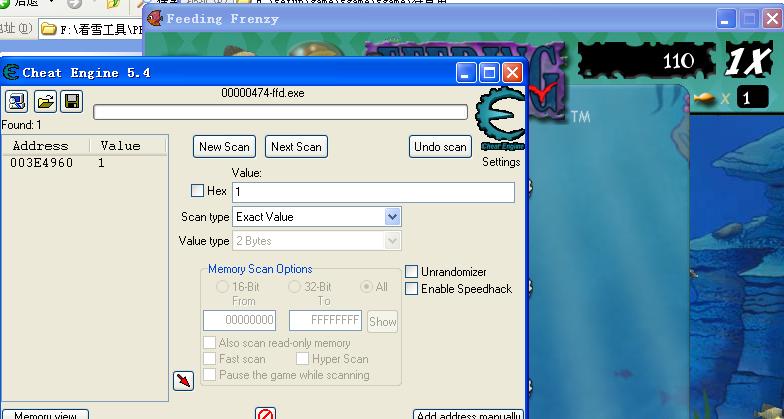Click the 1X multiplier in game
Image resolution: width=784 pixels, height=419 pixels.
click(748, 60)
